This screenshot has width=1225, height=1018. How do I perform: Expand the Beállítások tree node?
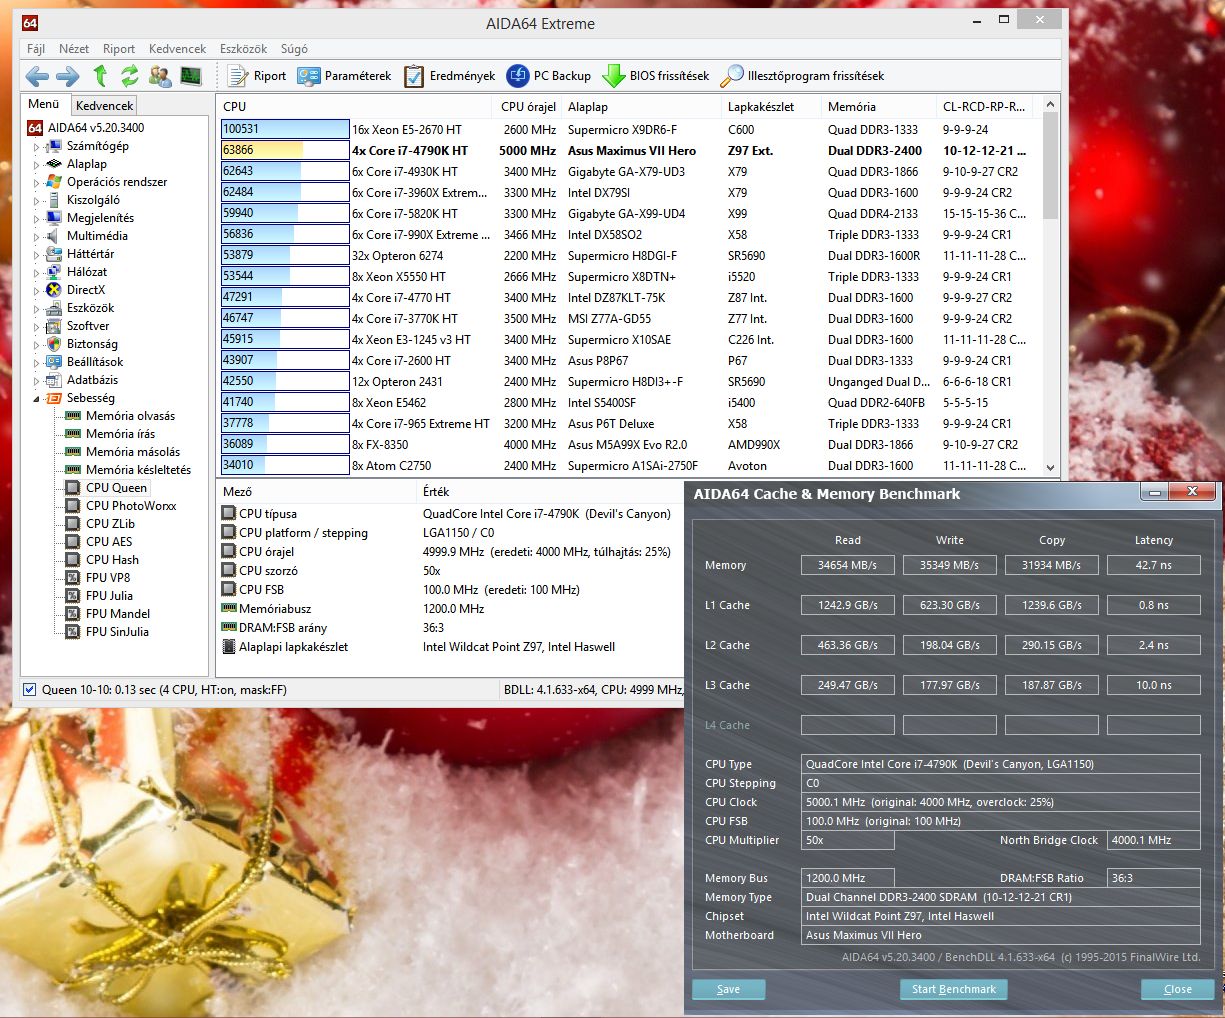[x=37, y=362]
